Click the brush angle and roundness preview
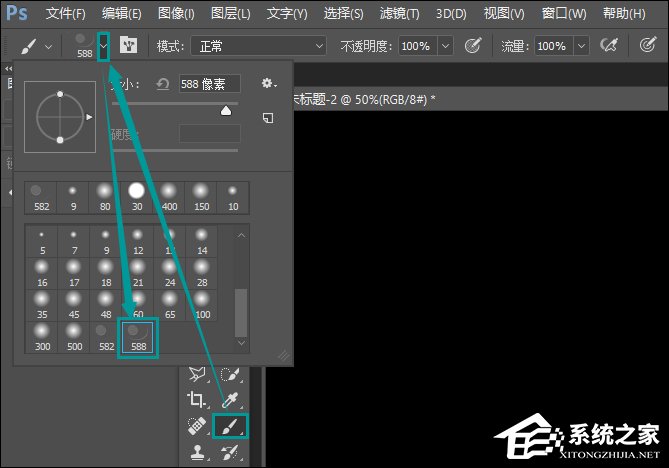This screenshot has width=669, height=468. (x=60, y=117)
